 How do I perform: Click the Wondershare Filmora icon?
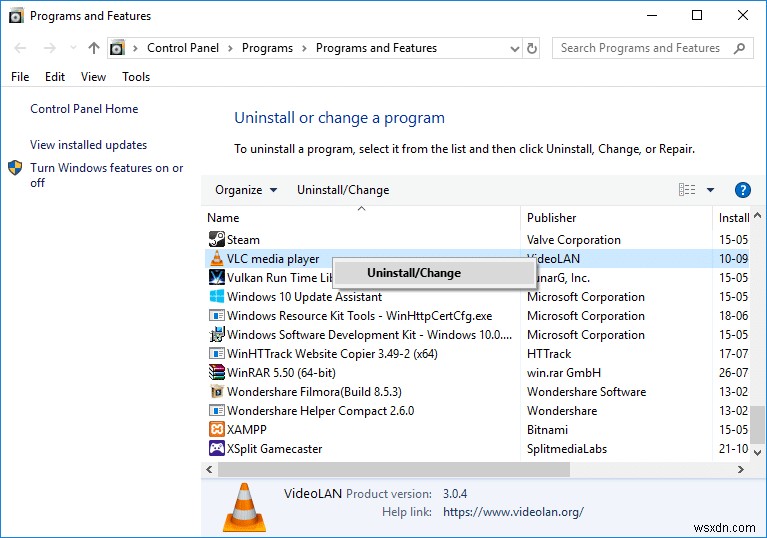coord(216,391)
